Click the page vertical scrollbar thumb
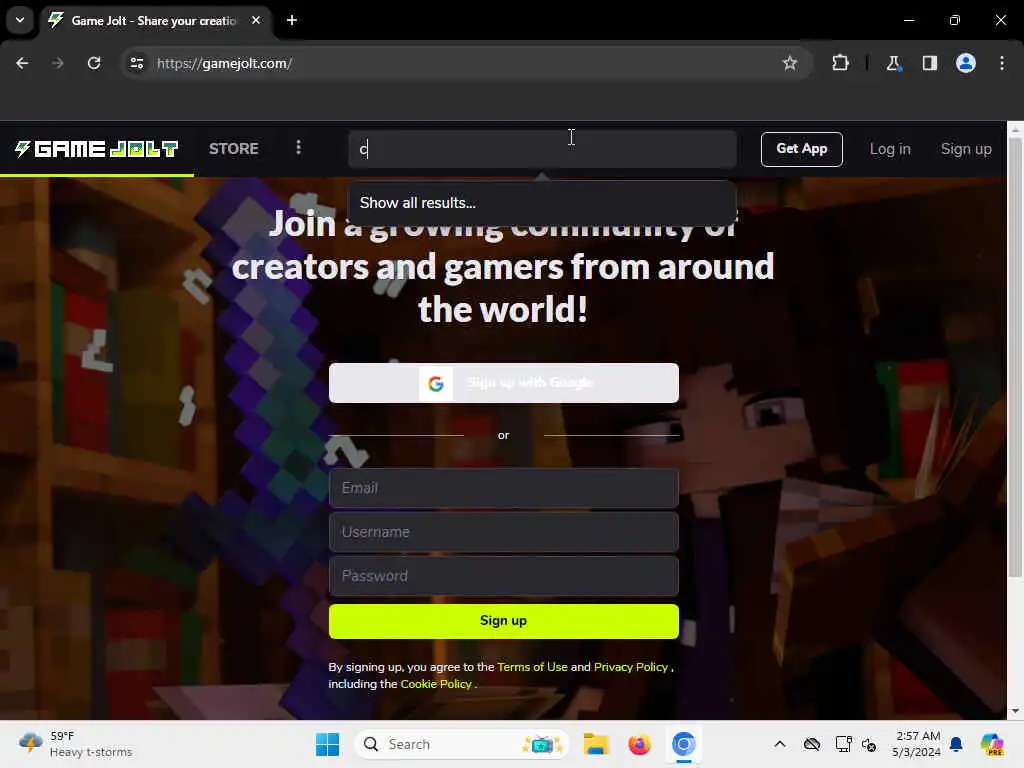Screen dimensions: 1024x768 [x=1015, y=356]
